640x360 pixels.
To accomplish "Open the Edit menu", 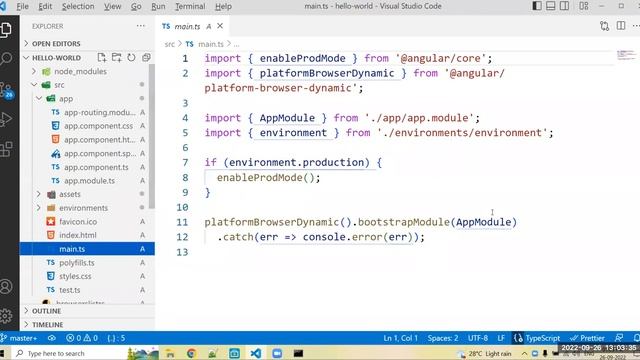I will tap(45, 6).
